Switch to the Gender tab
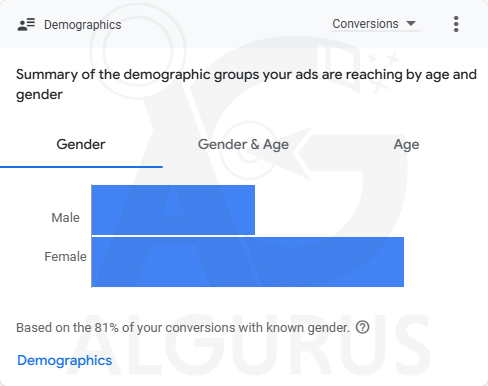This screenshot has height=386, width=488. (x=81, y=145)
